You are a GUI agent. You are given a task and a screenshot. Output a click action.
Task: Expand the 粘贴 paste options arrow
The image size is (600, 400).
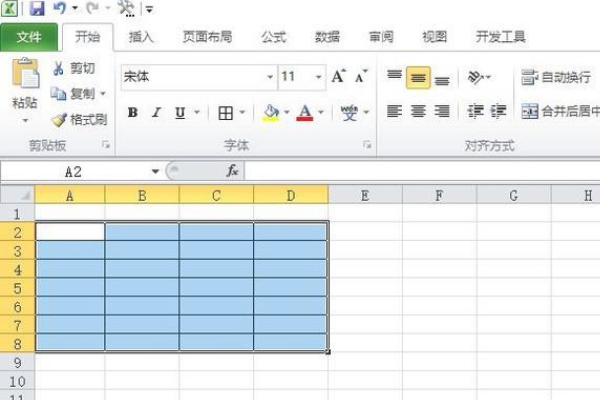tap(25, 121)
